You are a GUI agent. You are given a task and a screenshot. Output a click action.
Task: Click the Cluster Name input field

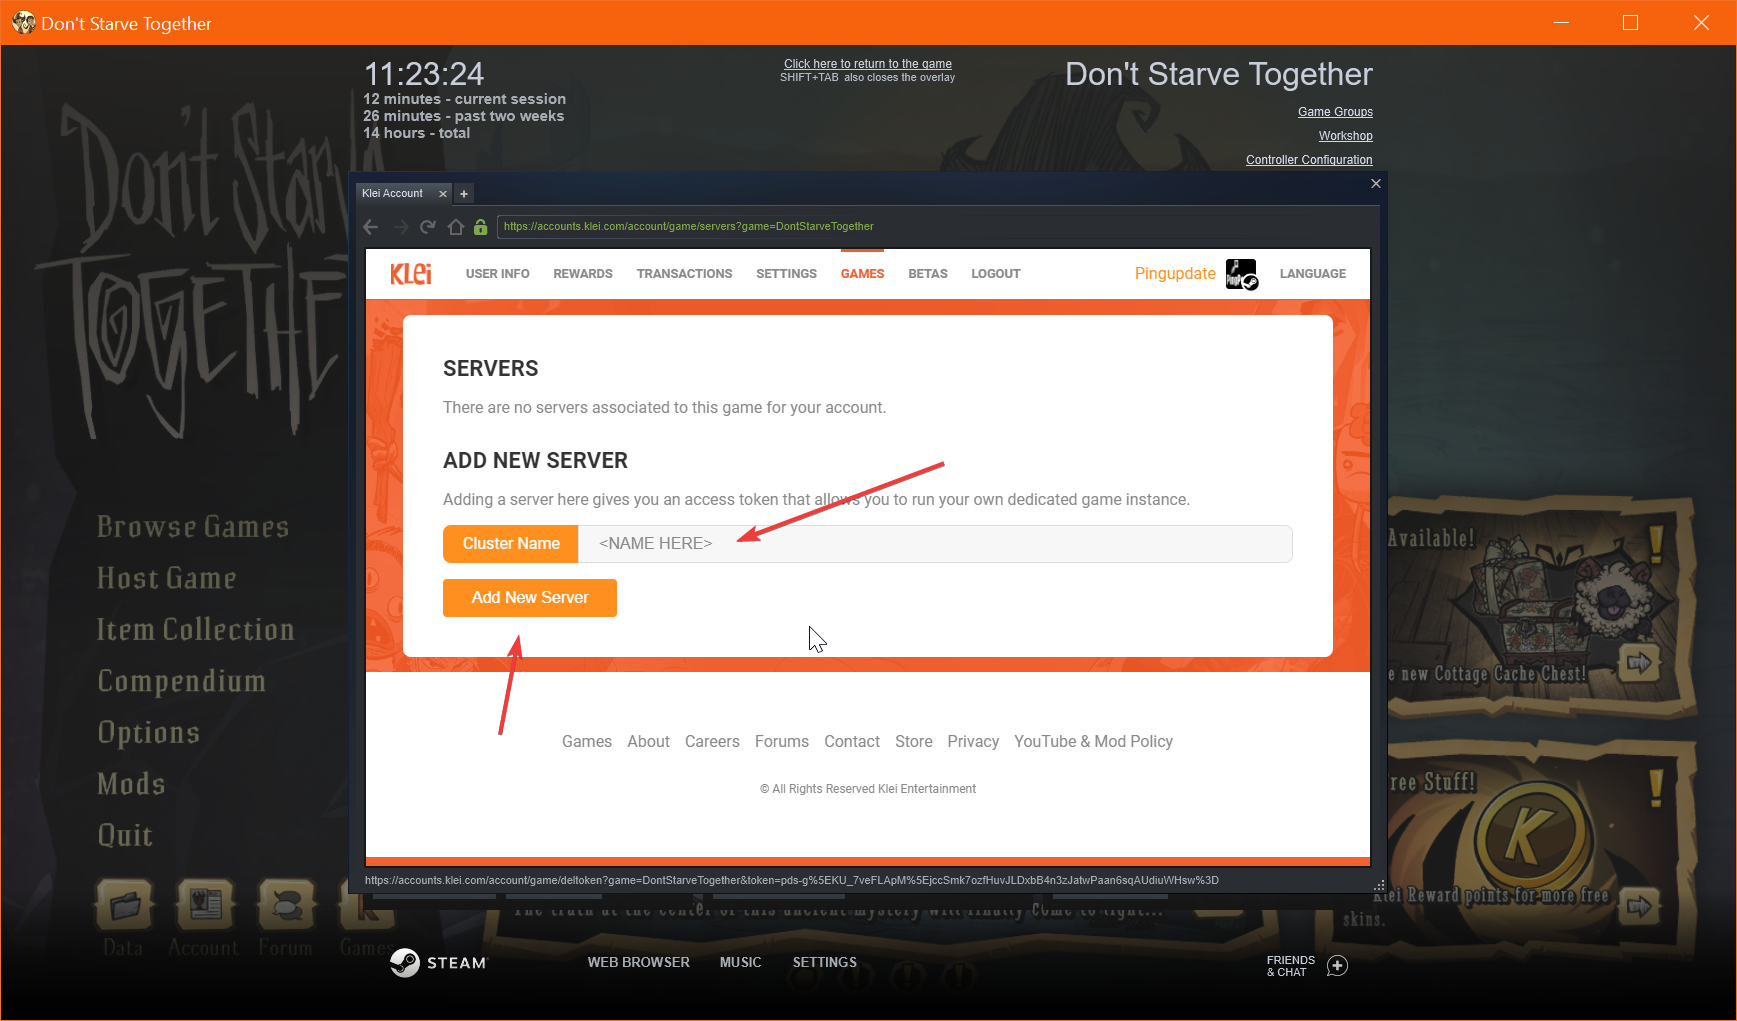click(x=935, y=544)
